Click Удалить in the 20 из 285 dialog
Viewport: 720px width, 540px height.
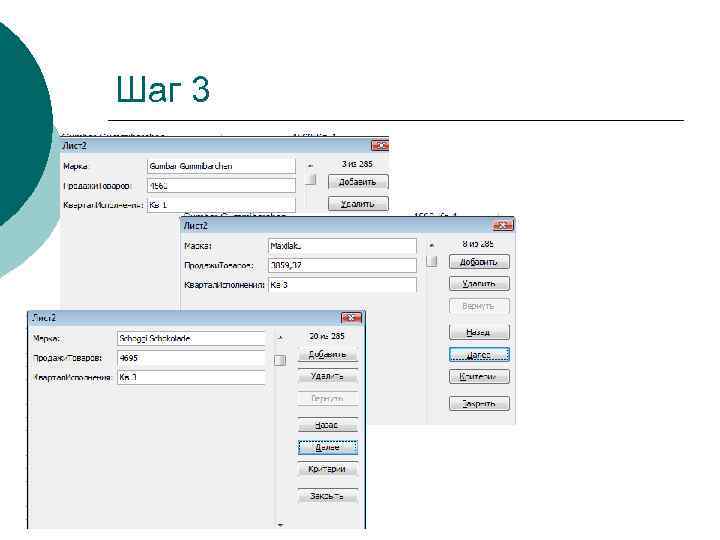pos(327,377)
